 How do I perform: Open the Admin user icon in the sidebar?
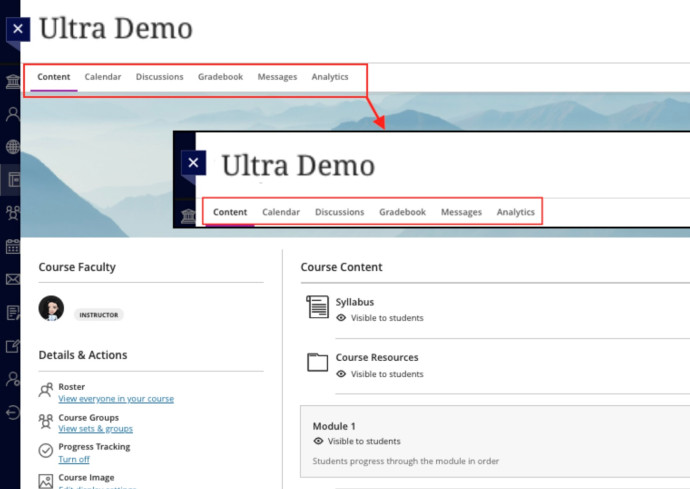point(13,379)
